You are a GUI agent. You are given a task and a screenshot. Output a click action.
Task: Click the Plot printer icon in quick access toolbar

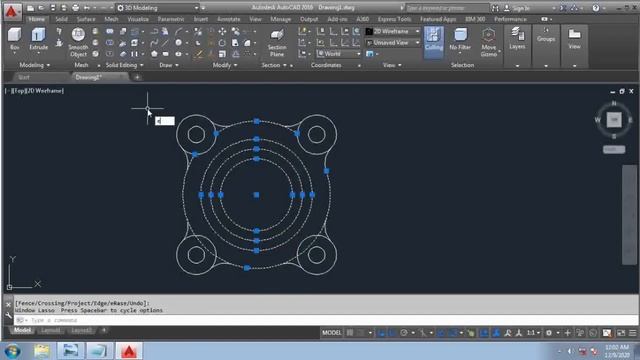click(x=75, y=8)
